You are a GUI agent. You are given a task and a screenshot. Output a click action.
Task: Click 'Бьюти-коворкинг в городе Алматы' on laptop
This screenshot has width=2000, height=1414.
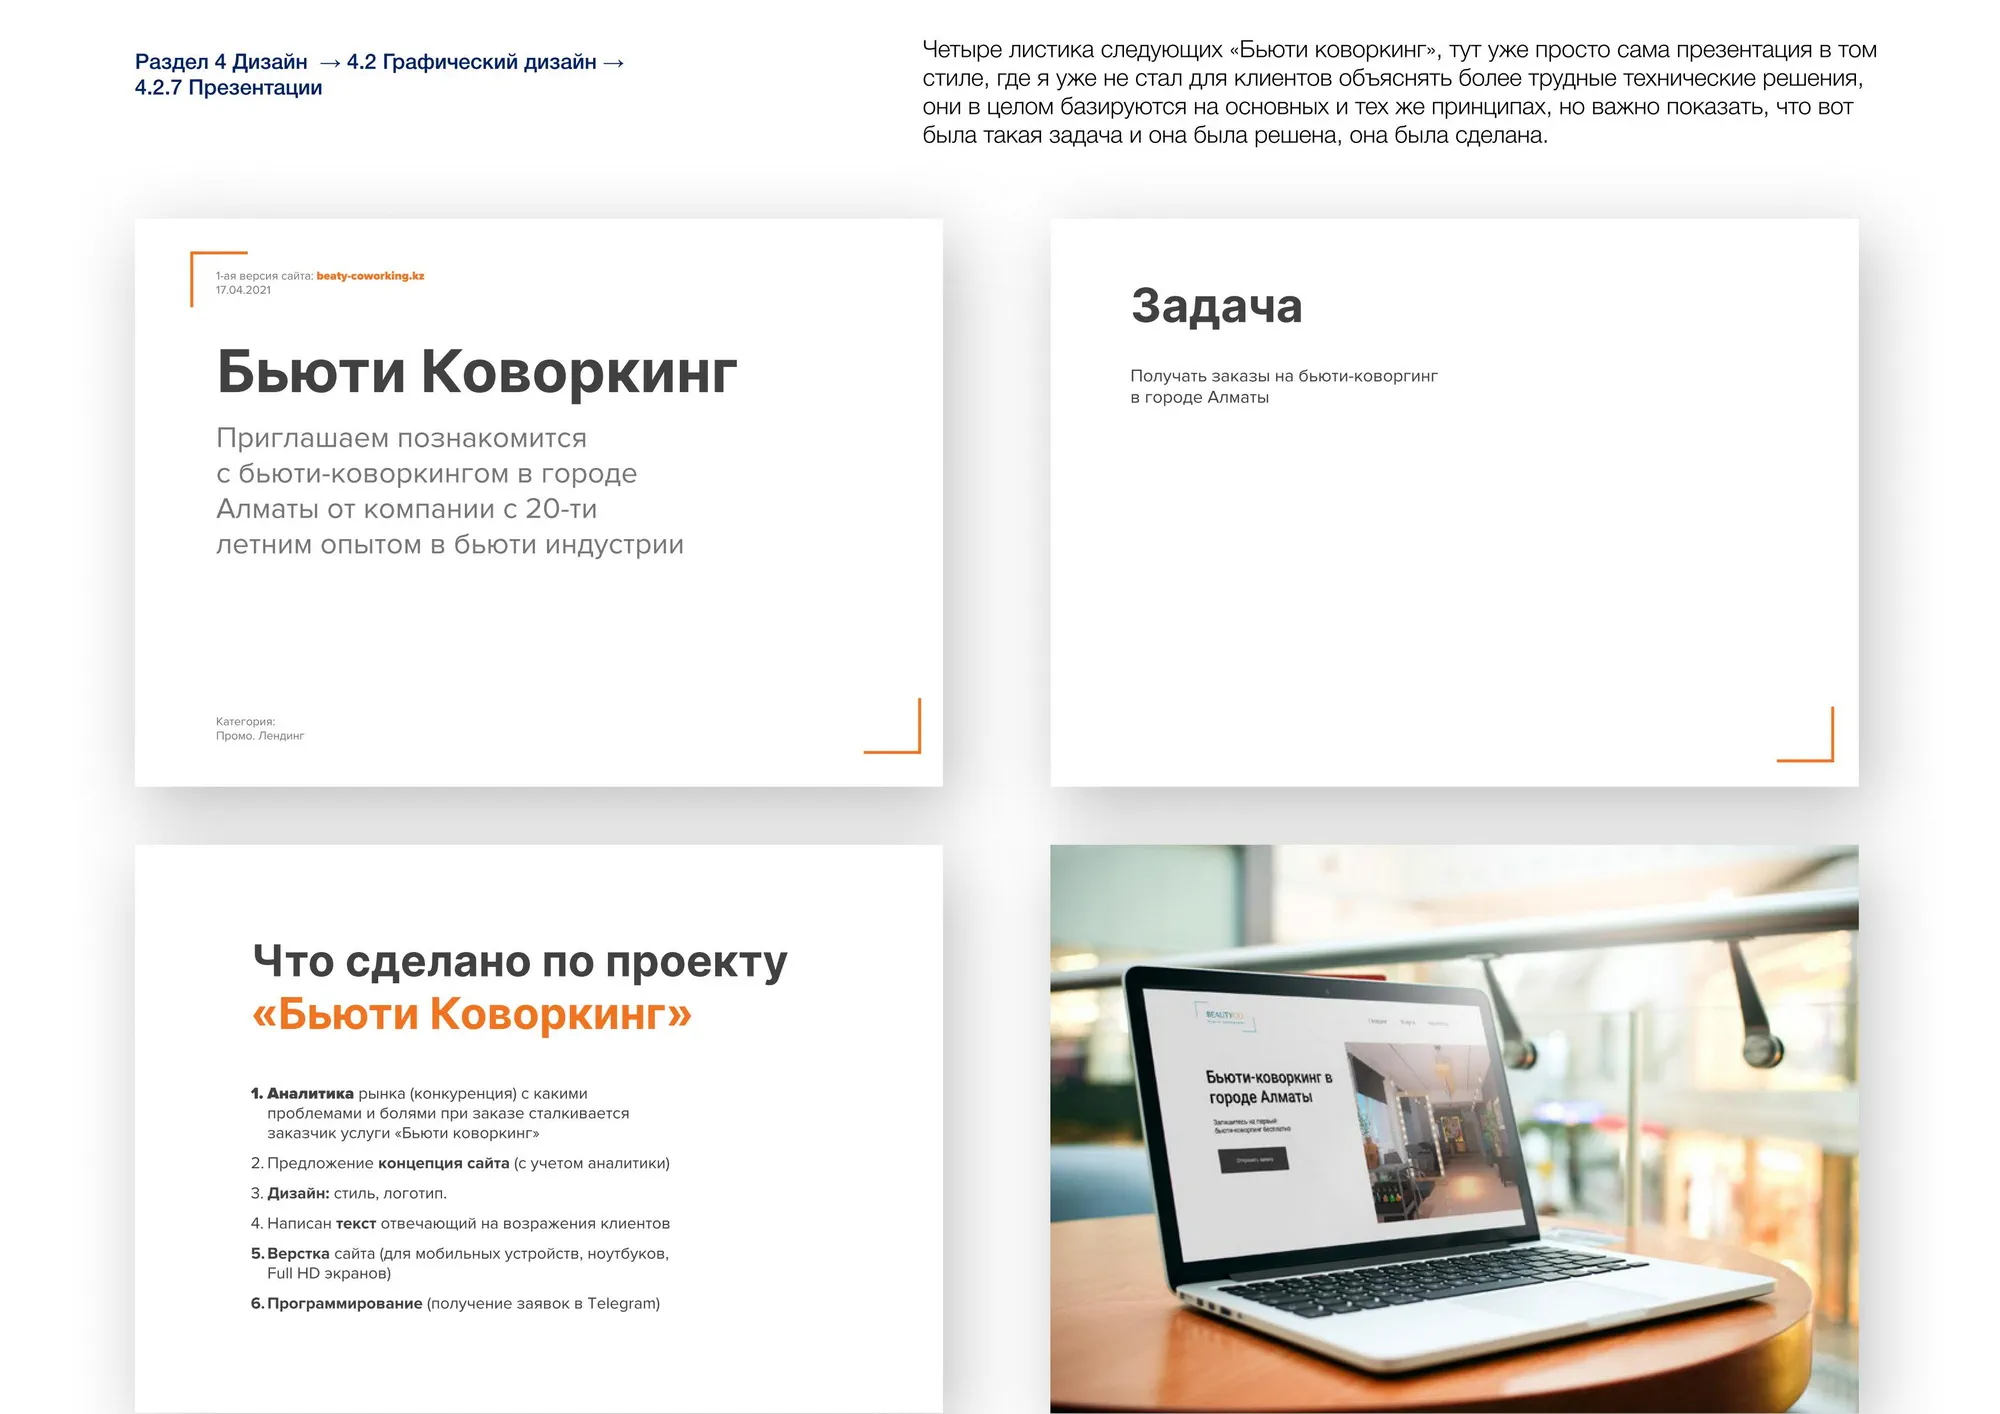point(1267,1087)
